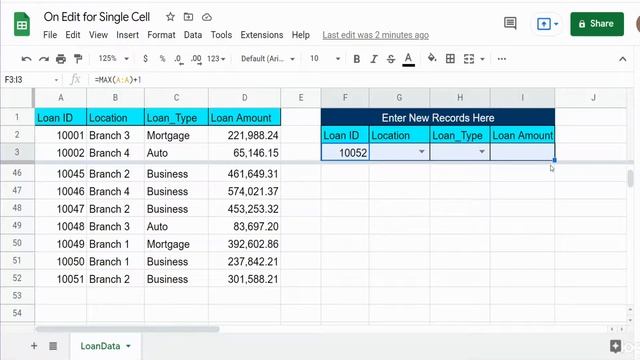The height and width of the screenshot is (360, 640).
Task: Star this spreadsheet
Action: point(170,17)
